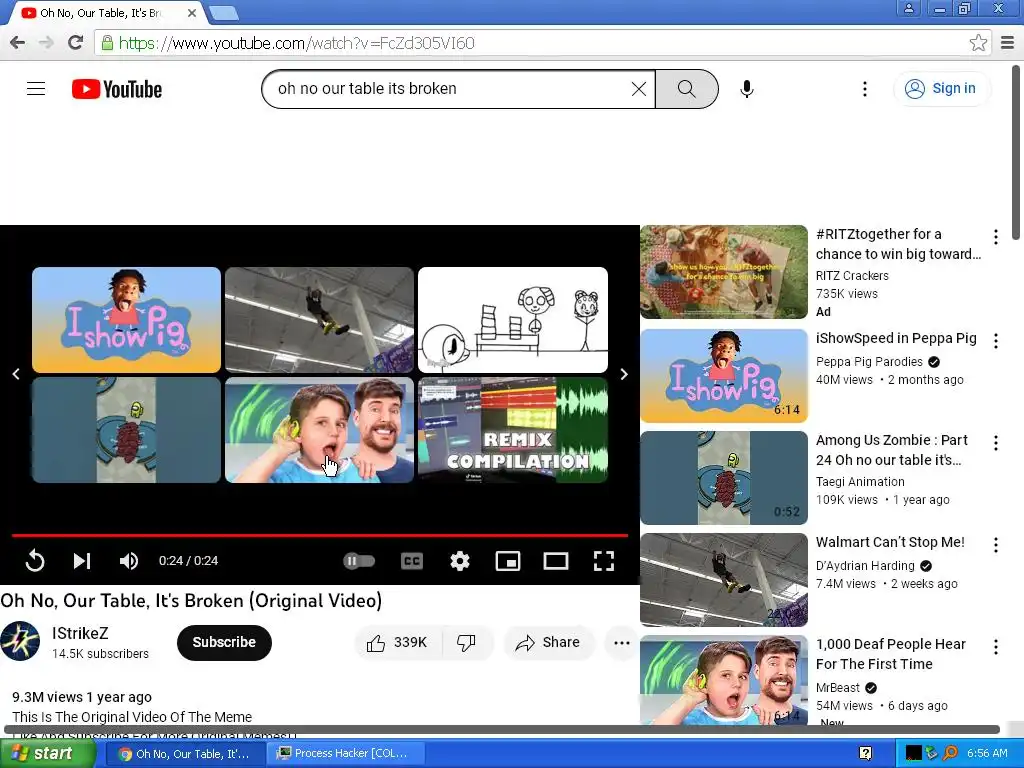Go forward with the browser forward arrow
The width and height of the screenshot is (1024, 768).
click(x=46, y=43)
